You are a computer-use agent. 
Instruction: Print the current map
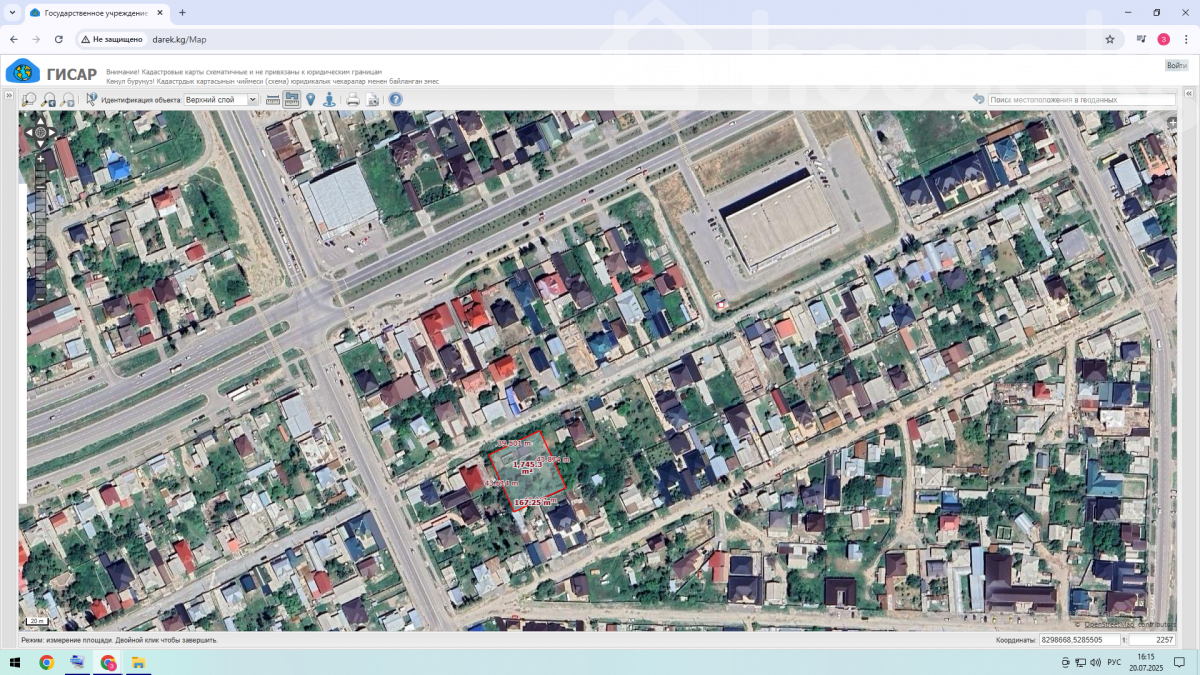pos(352,100)
